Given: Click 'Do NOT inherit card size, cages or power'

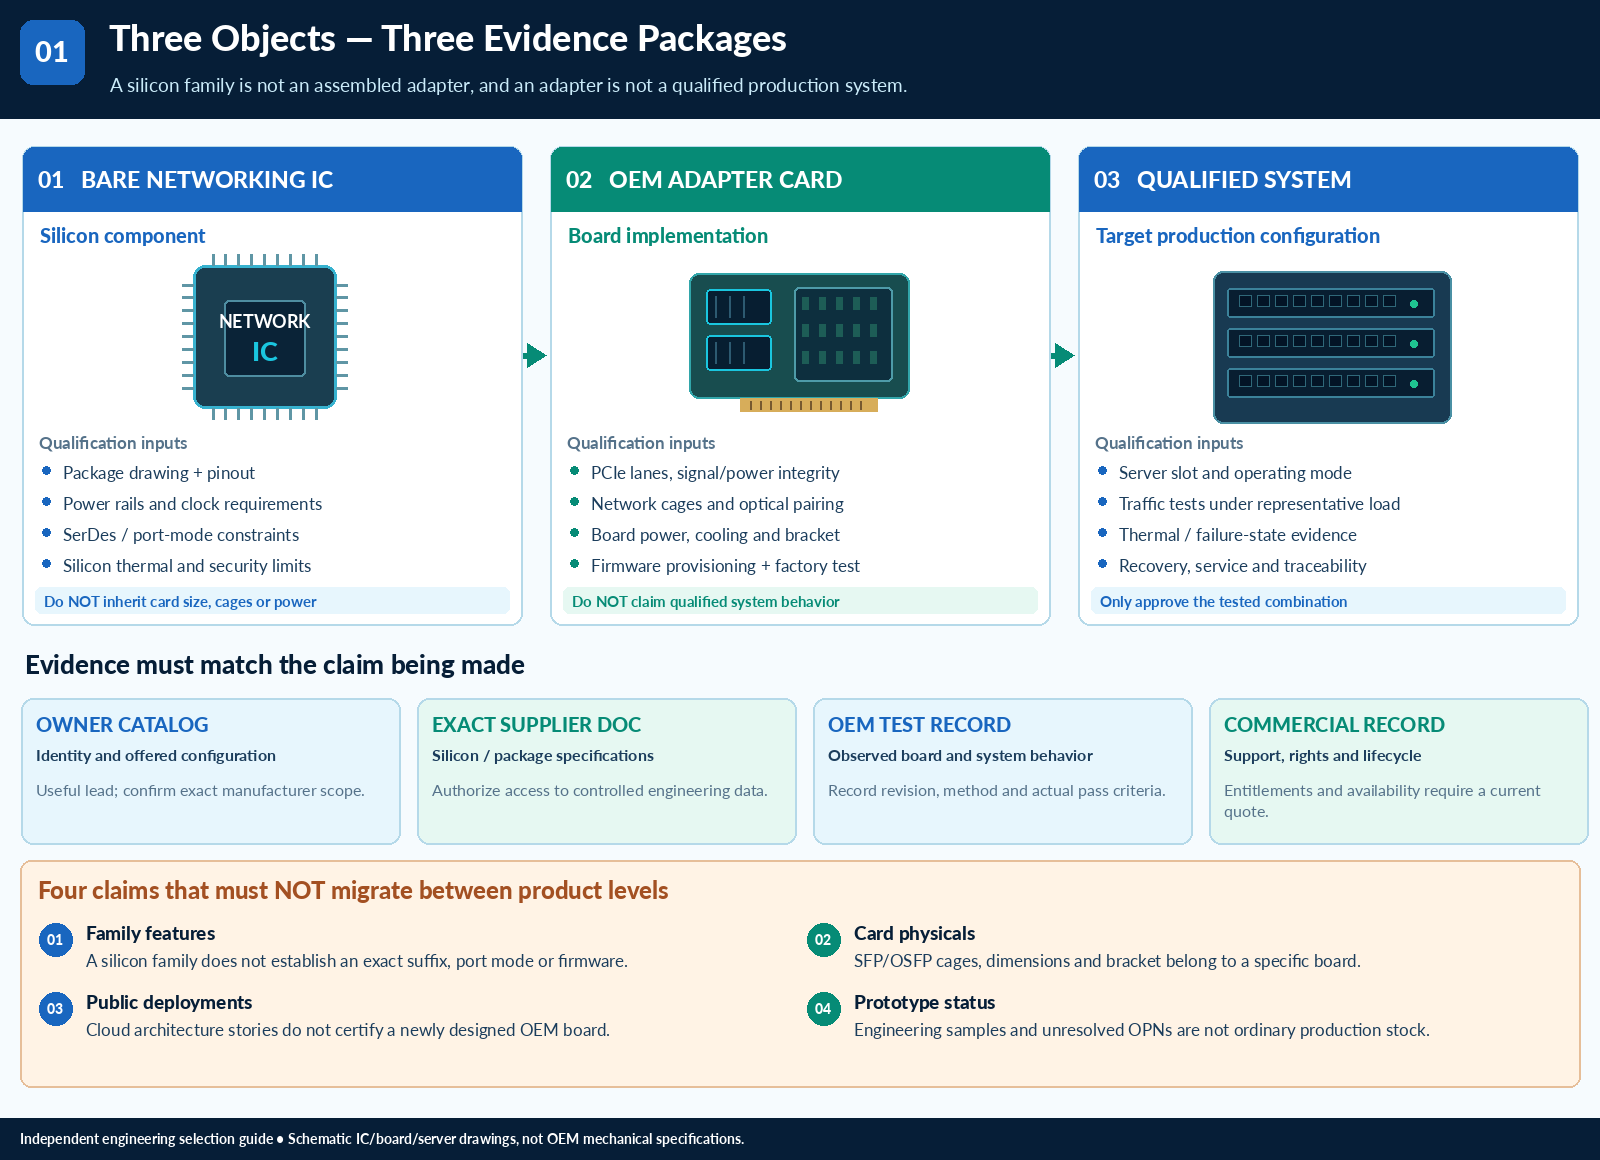Looking at the screenshot, I should 272,601.
